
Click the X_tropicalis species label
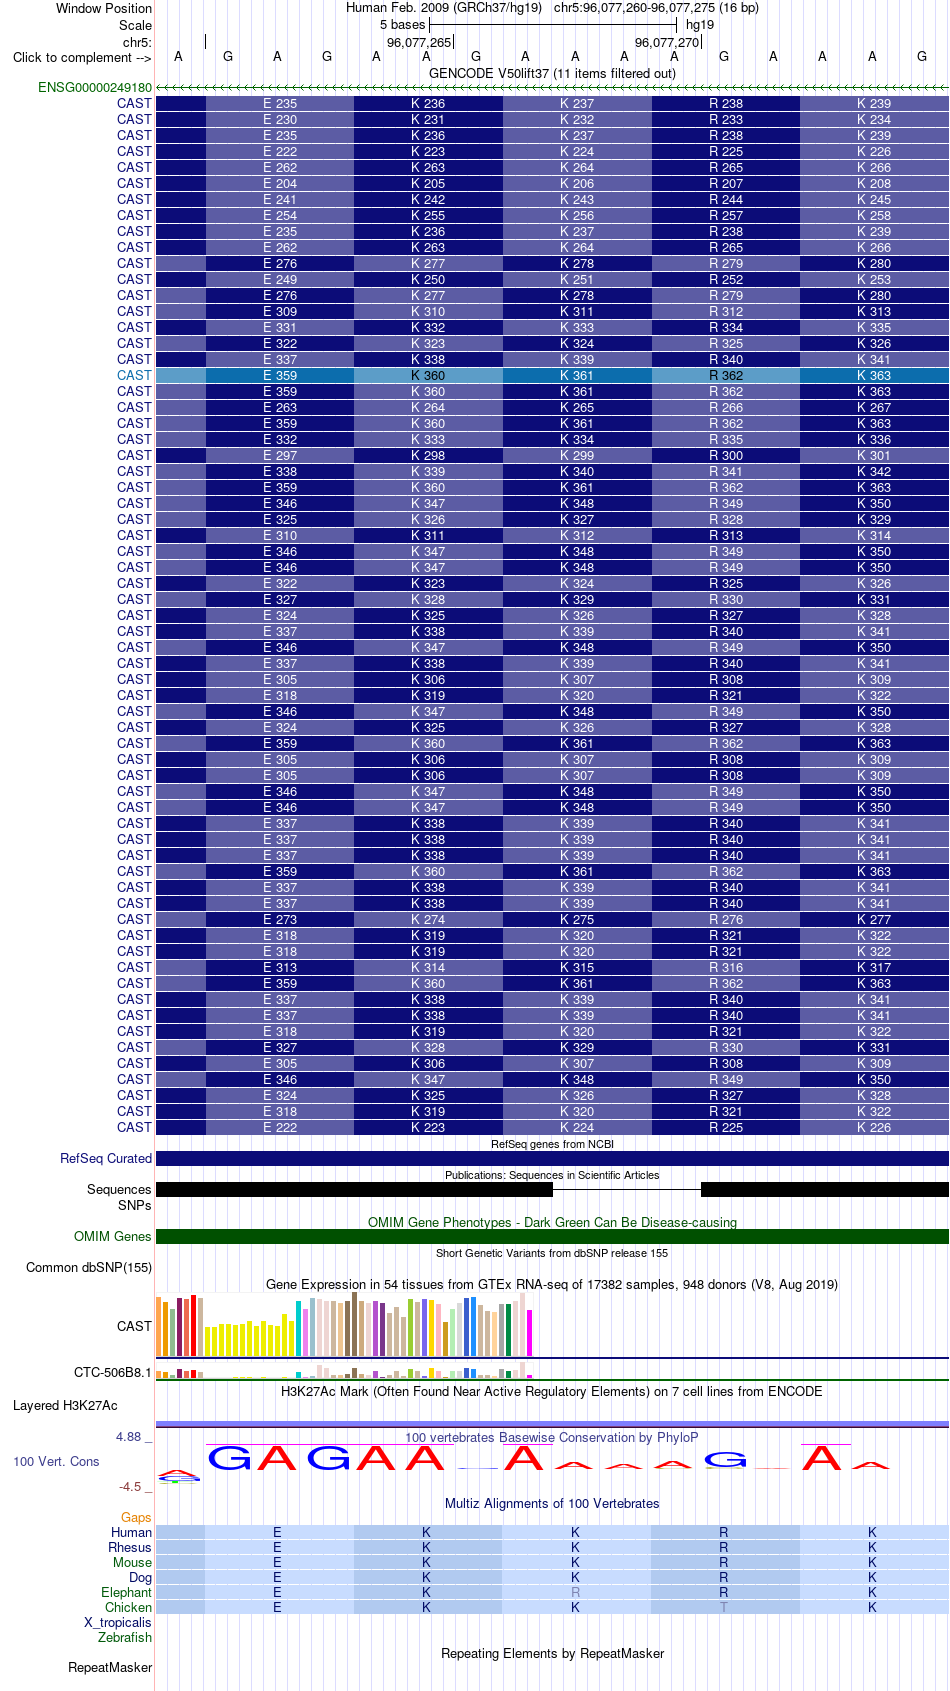118,1623
